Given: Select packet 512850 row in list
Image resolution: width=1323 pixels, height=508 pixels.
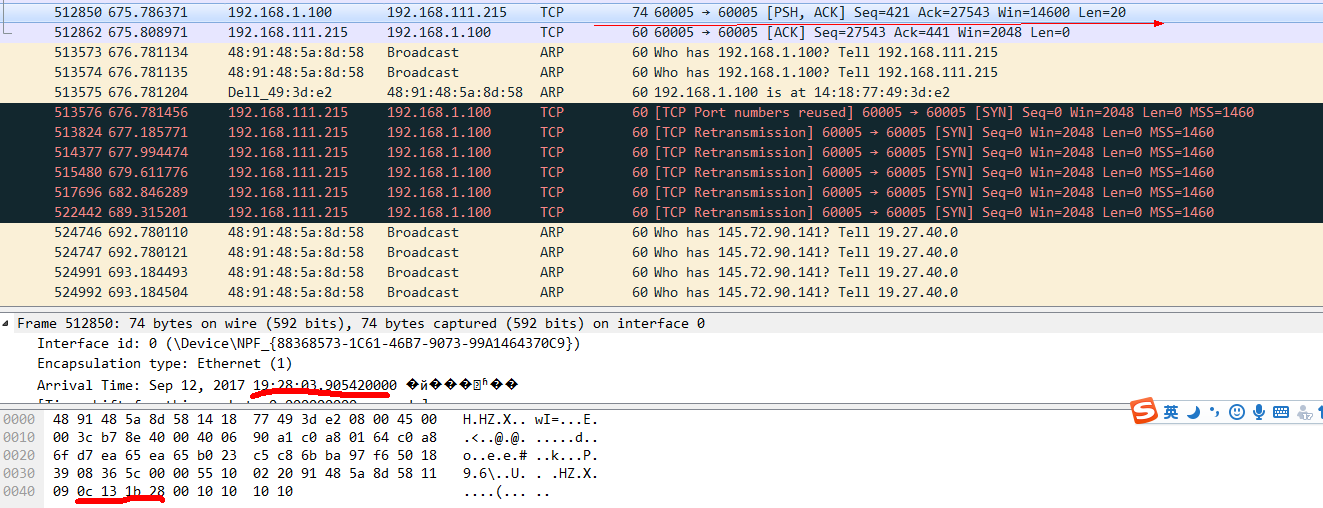Looking at the screenshot, I should click(x=661, y=12).
